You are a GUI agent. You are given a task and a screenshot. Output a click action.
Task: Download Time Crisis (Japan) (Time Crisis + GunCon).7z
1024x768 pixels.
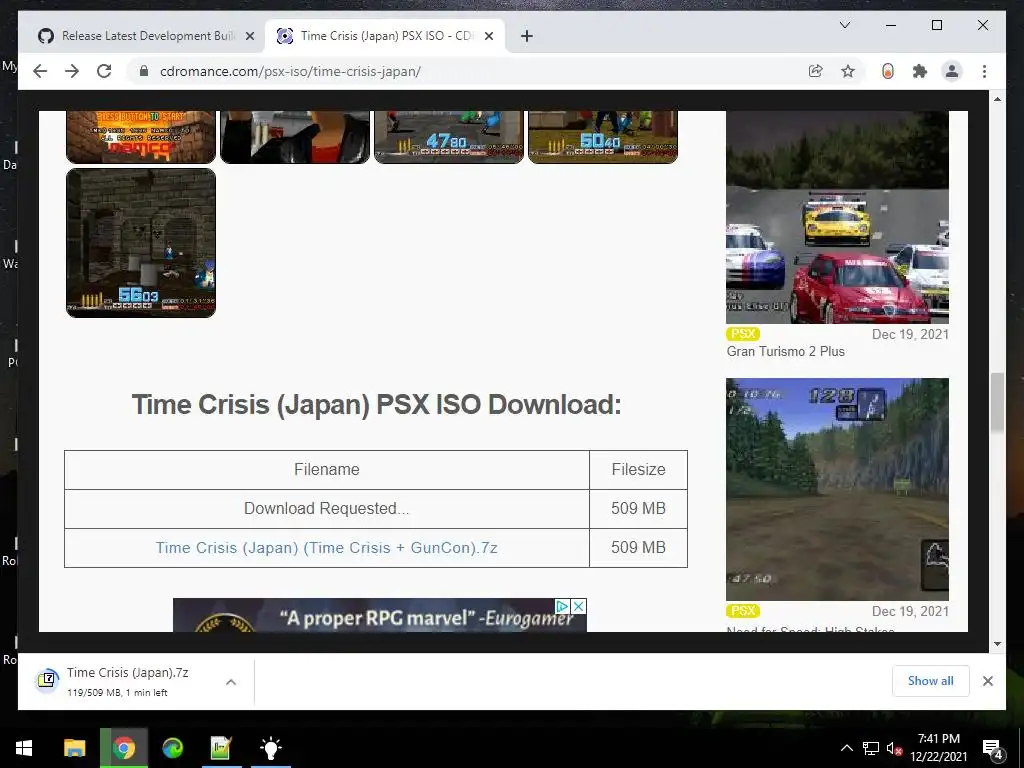click(x=327, y=547)
